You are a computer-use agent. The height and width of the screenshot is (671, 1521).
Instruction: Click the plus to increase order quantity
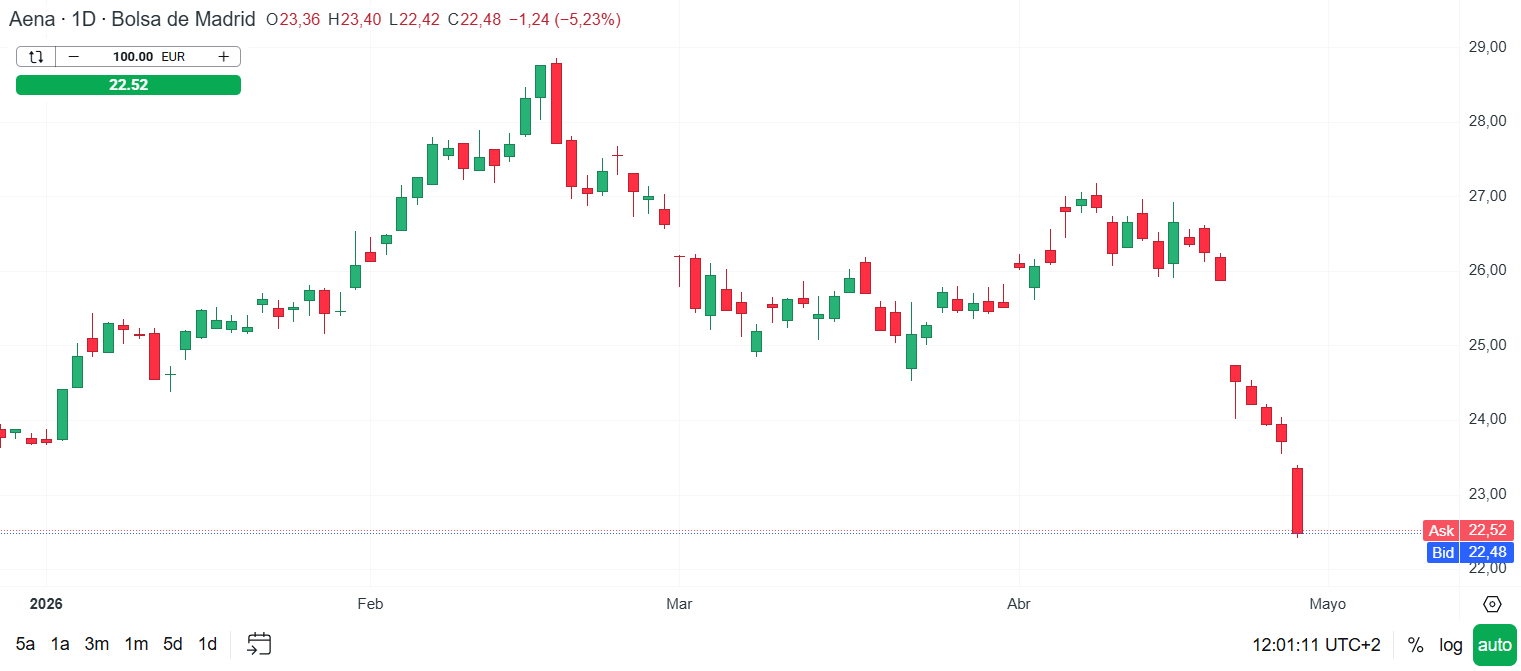222,56
